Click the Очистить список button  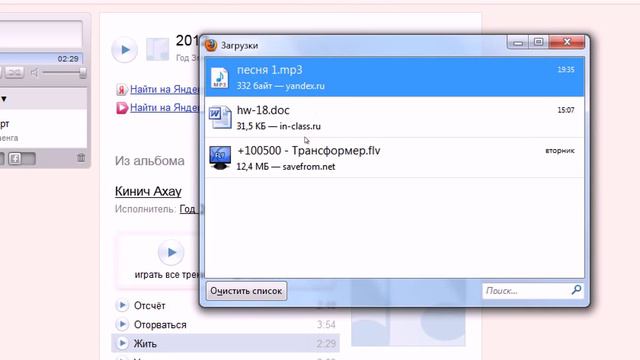[x=246, y=291]
